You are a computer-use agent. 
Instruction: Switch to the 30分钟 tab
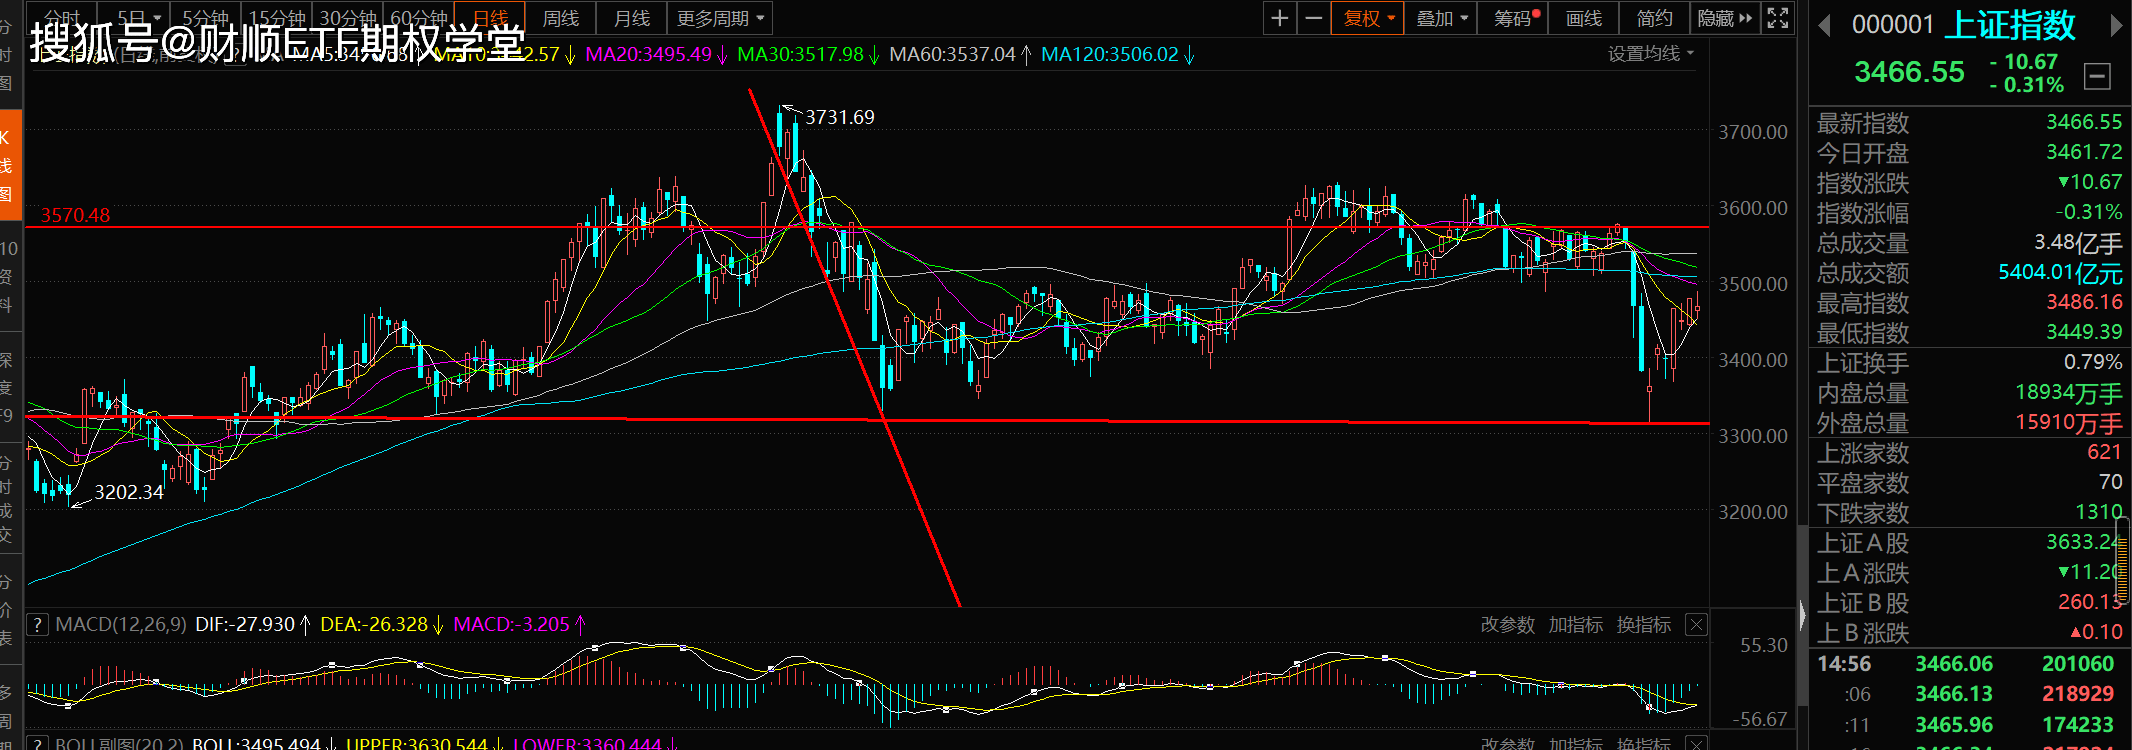[347, 18]
